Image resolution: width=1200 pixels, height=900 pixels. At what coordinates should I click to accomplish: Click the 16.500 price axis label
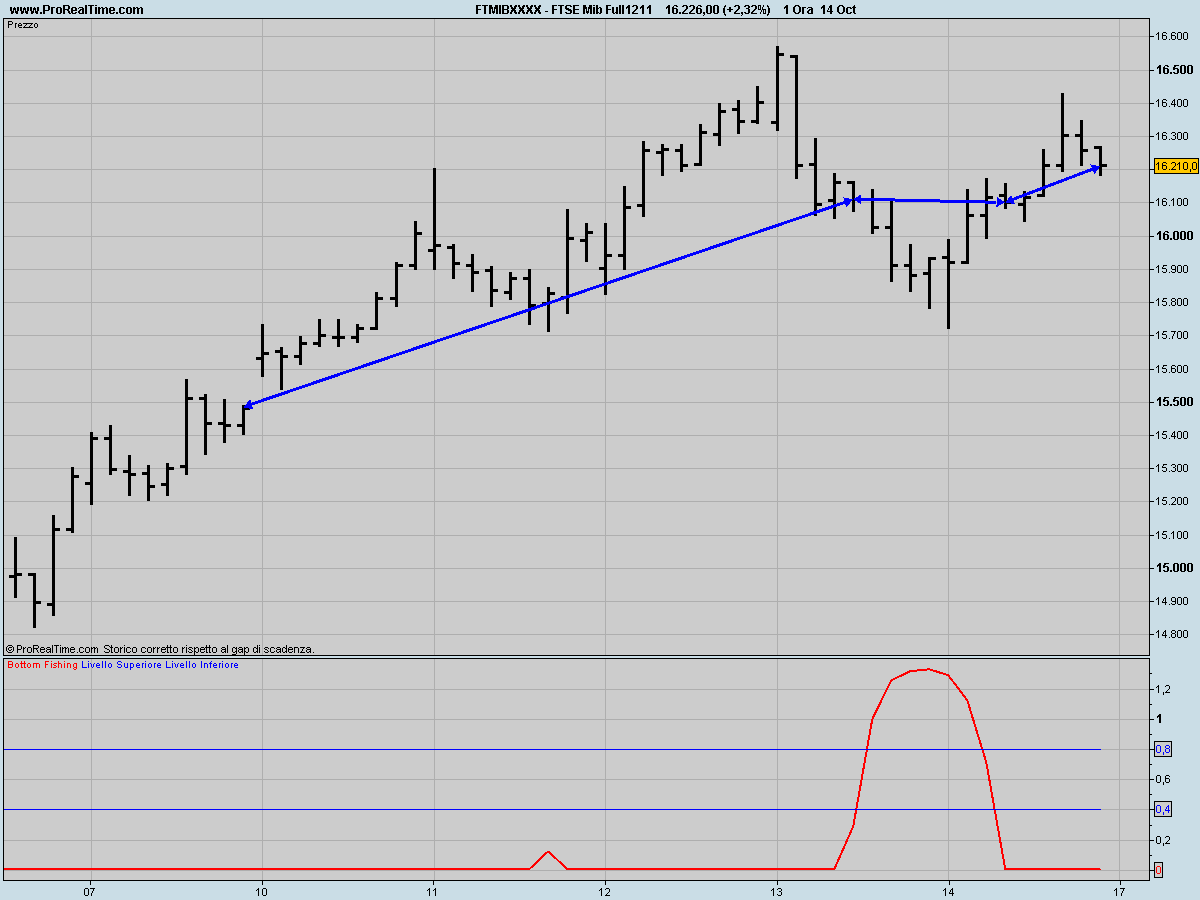point(1174,70)
